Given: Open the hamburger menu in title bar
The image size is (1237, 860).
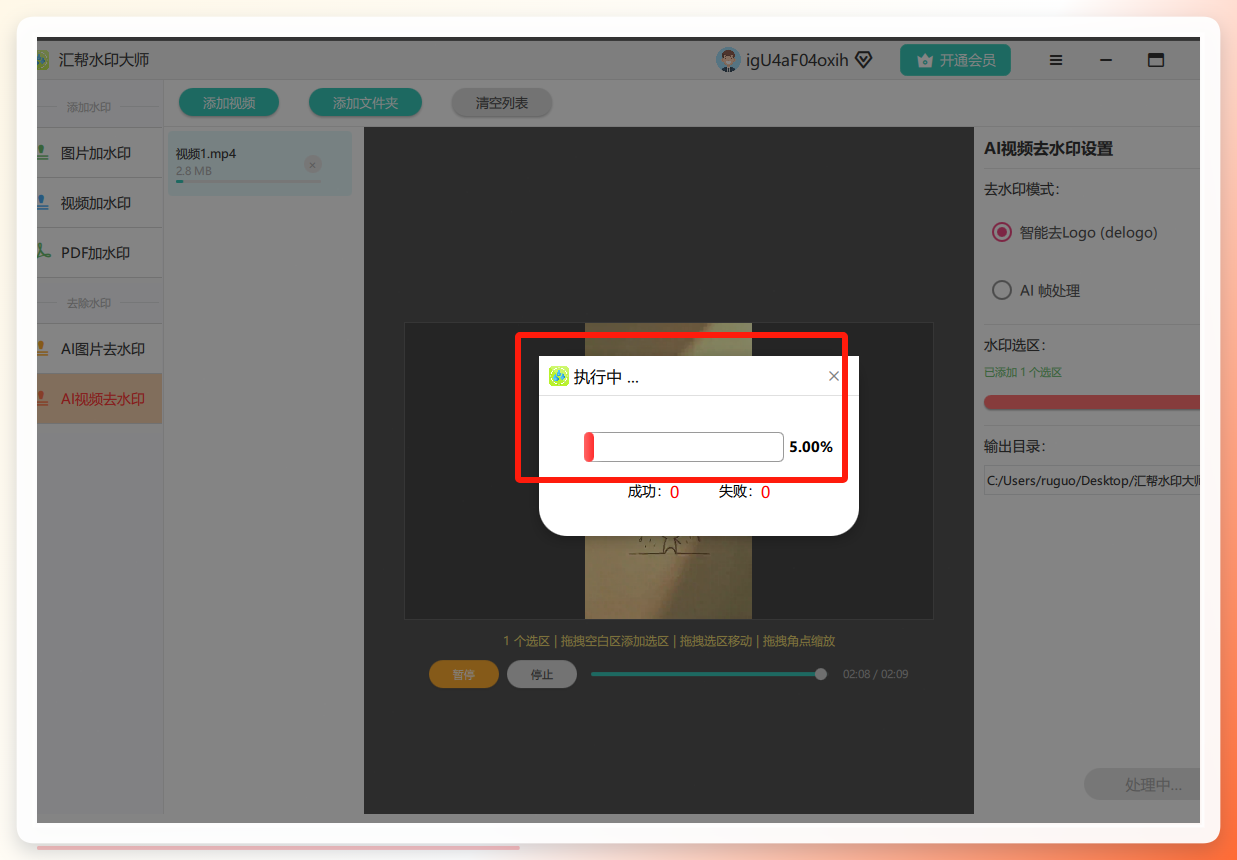Looking at the screenshot, I should (1056, 60).
